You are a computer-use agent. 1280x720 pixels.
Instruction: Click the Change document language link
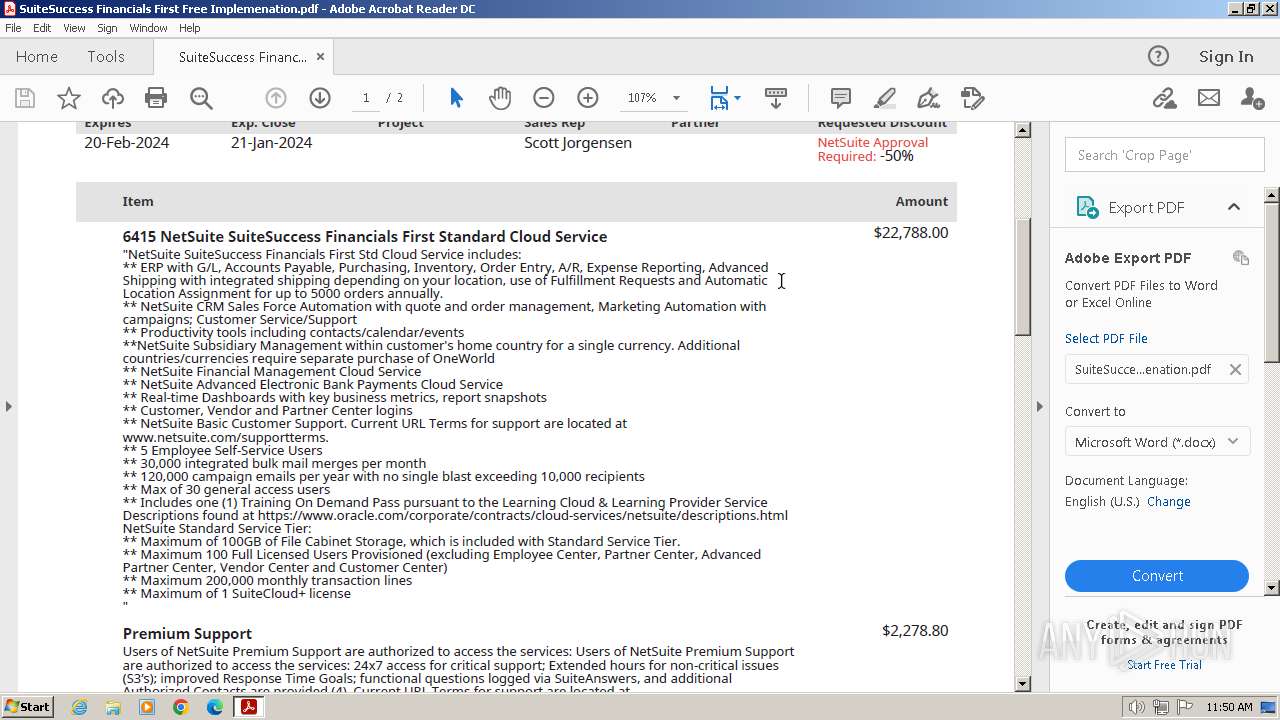1169,502
